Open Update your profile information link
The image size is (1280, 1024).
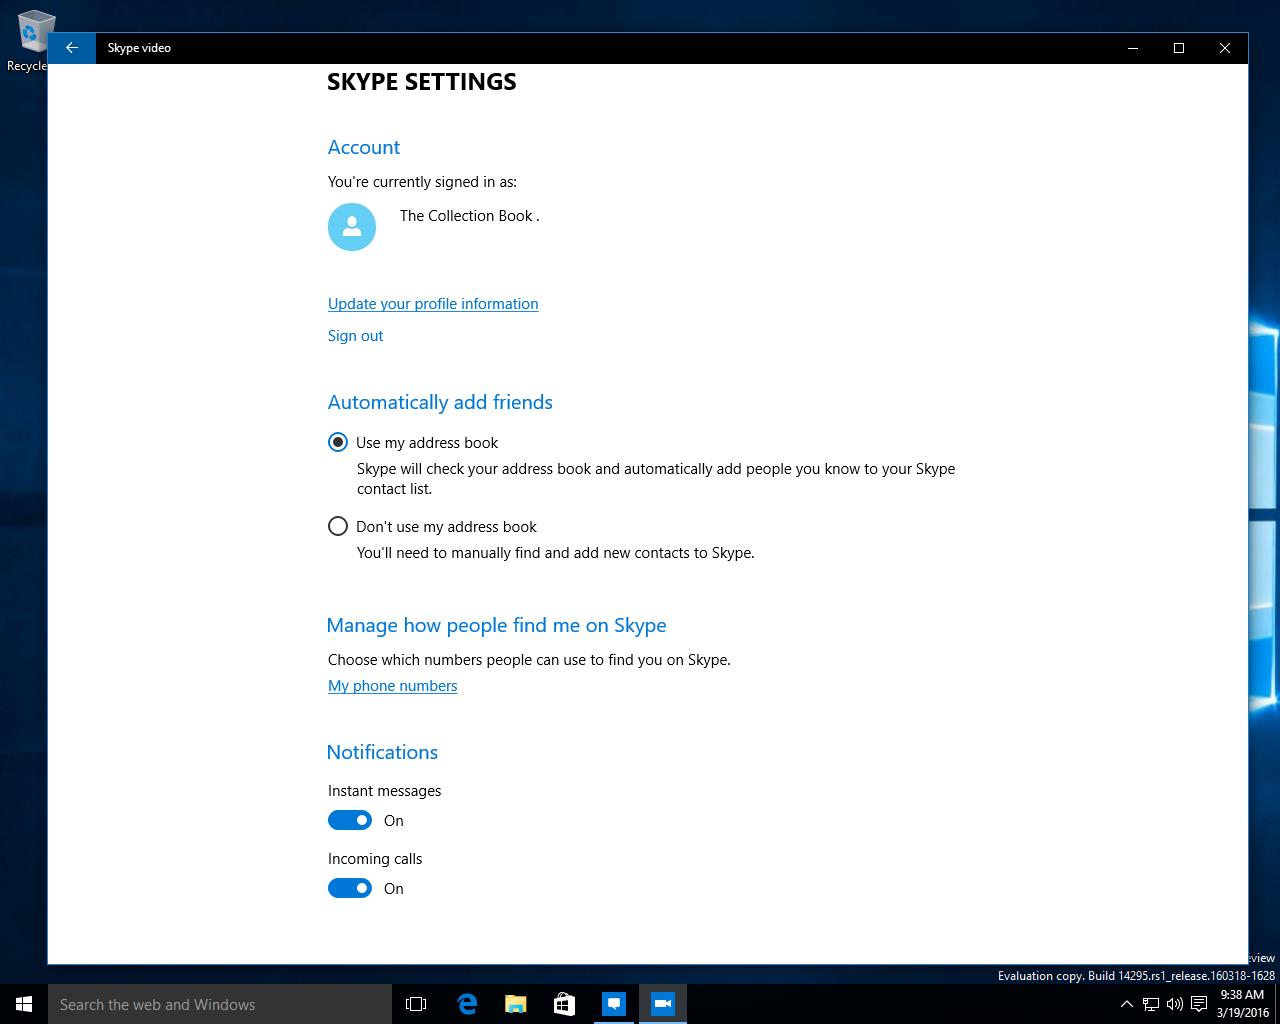433,304
